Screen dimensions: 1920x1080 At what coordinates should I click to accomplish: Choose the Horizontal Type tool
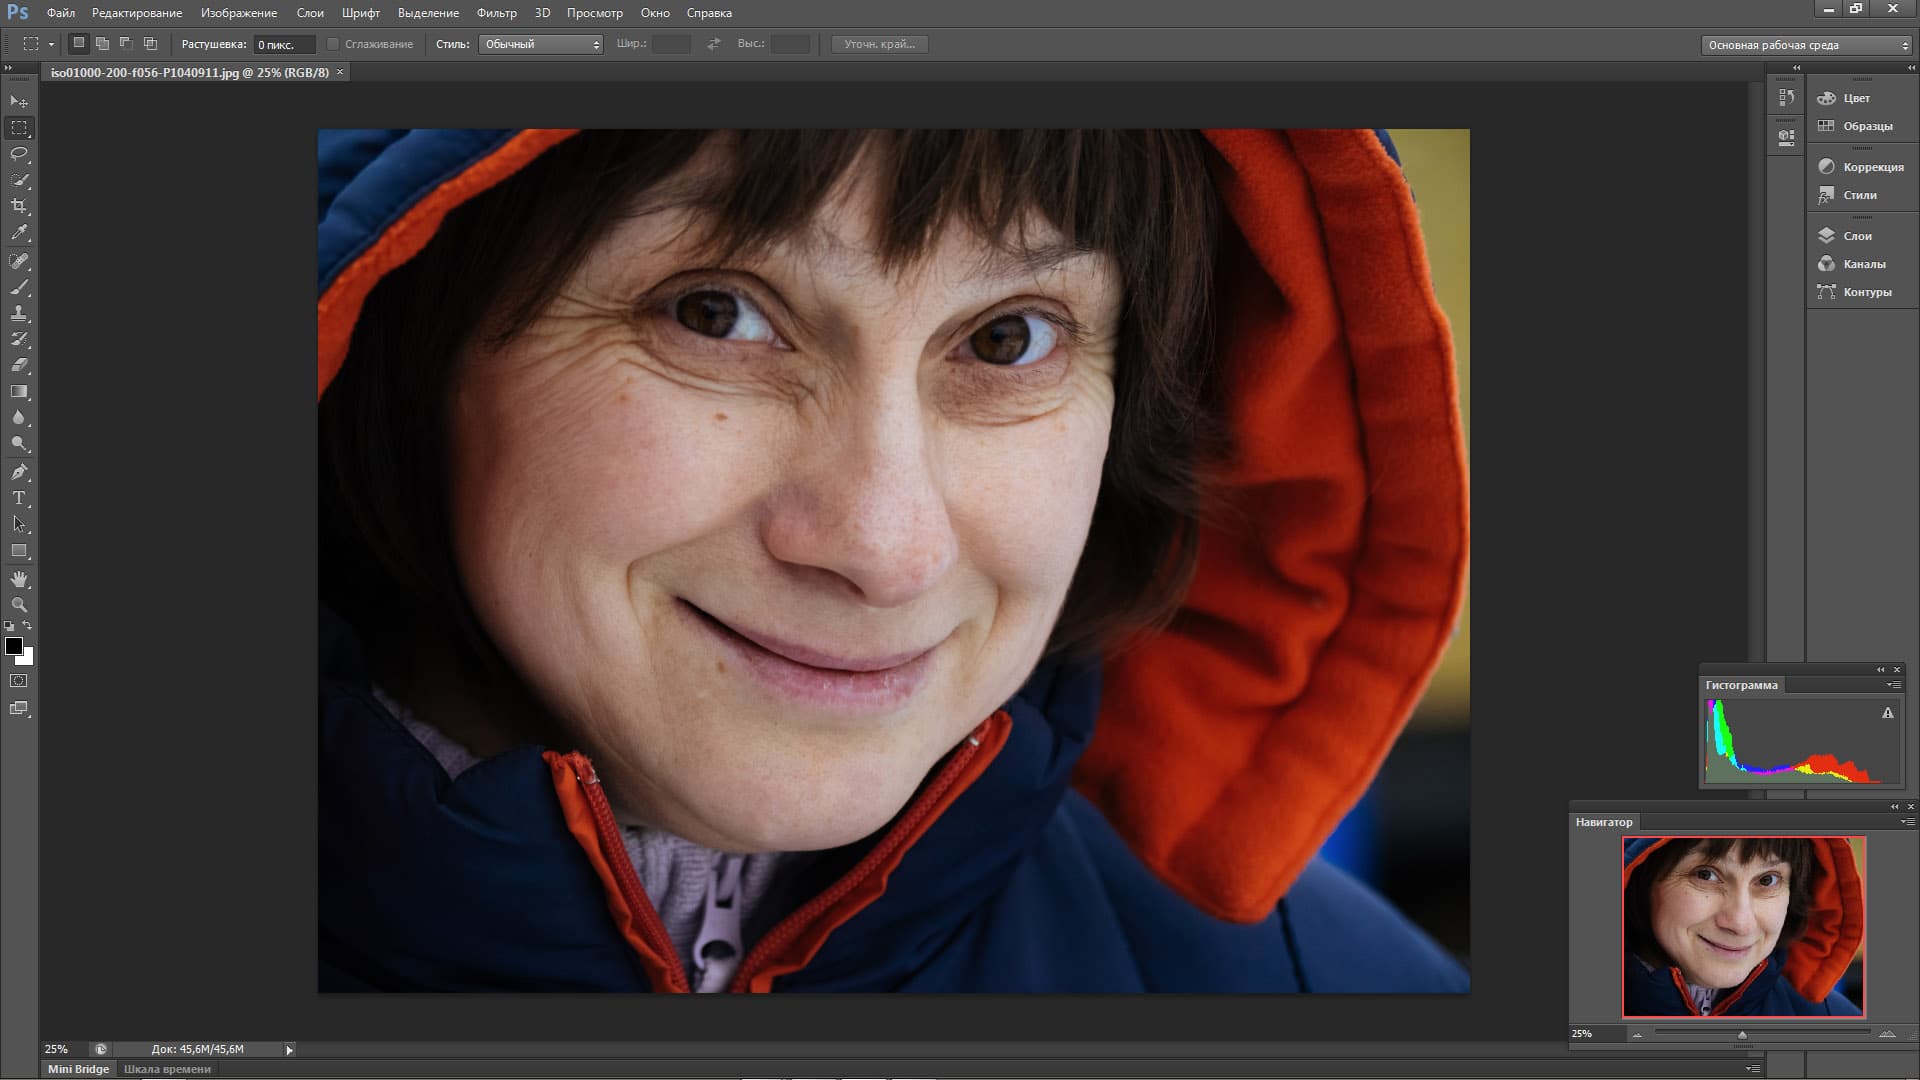click(x=19, y=498)
